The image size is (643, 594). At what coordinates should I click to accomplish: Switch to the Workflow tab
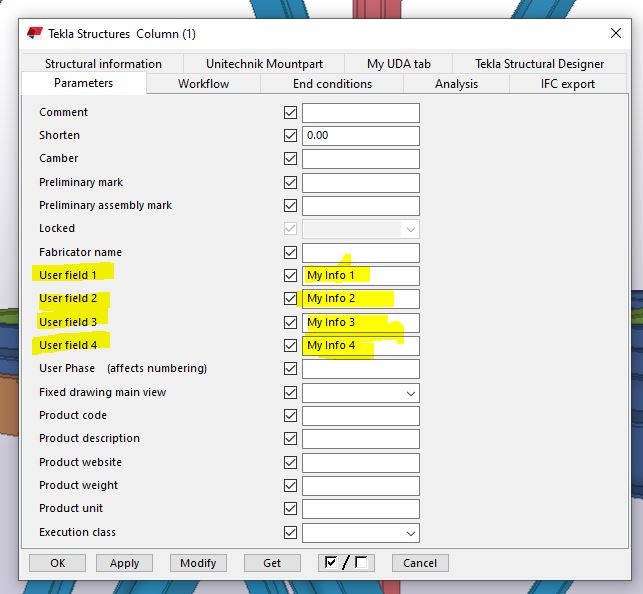(203, 84)
